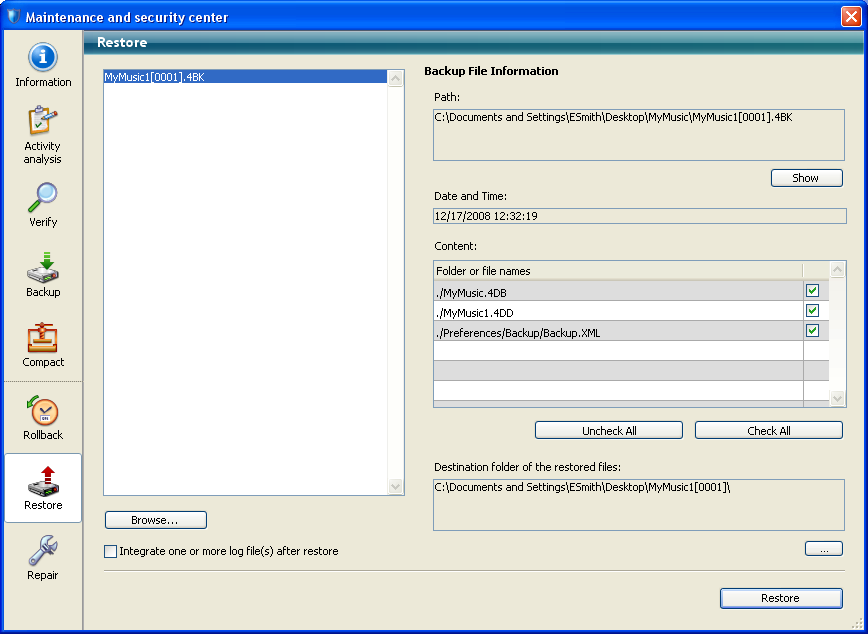This screenshot has width=868, height=634.
Task: Uncheck the ./MyMusic.4DB file checkbox
Action: (813, 291)
